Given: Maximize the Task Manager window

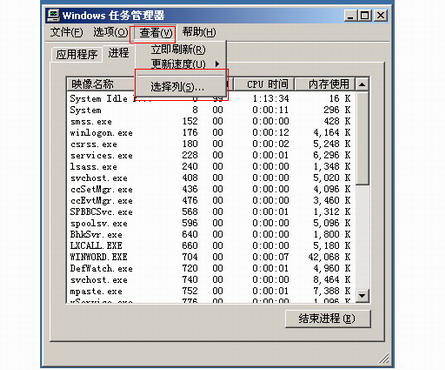Looking at the screenshot, I should [365, 15].
